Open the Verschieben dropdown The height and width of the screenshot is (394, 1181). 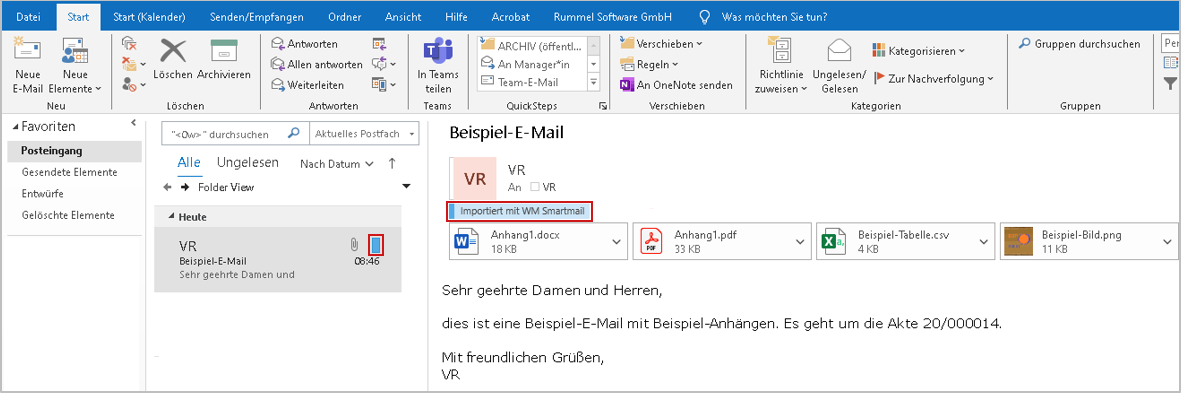tap(661, 44)
